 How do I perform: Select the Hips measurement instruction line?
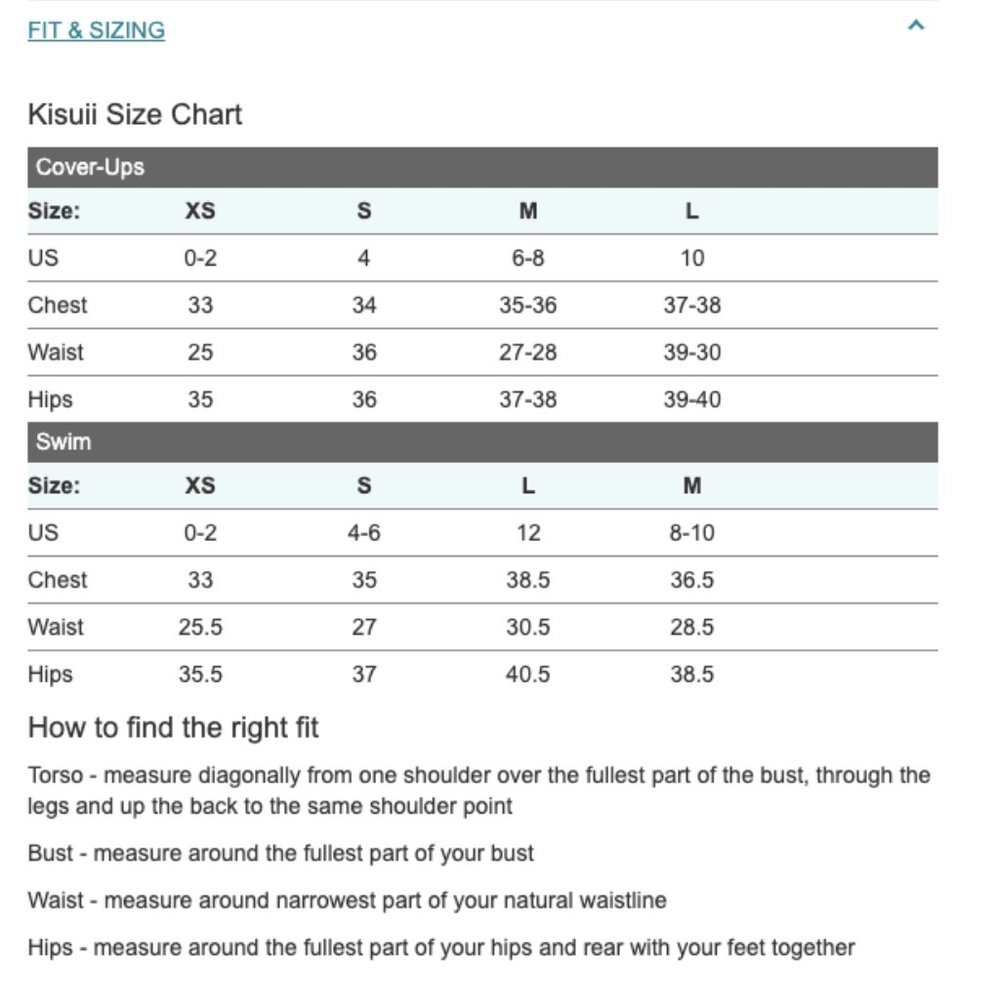(x=441, y=947)
